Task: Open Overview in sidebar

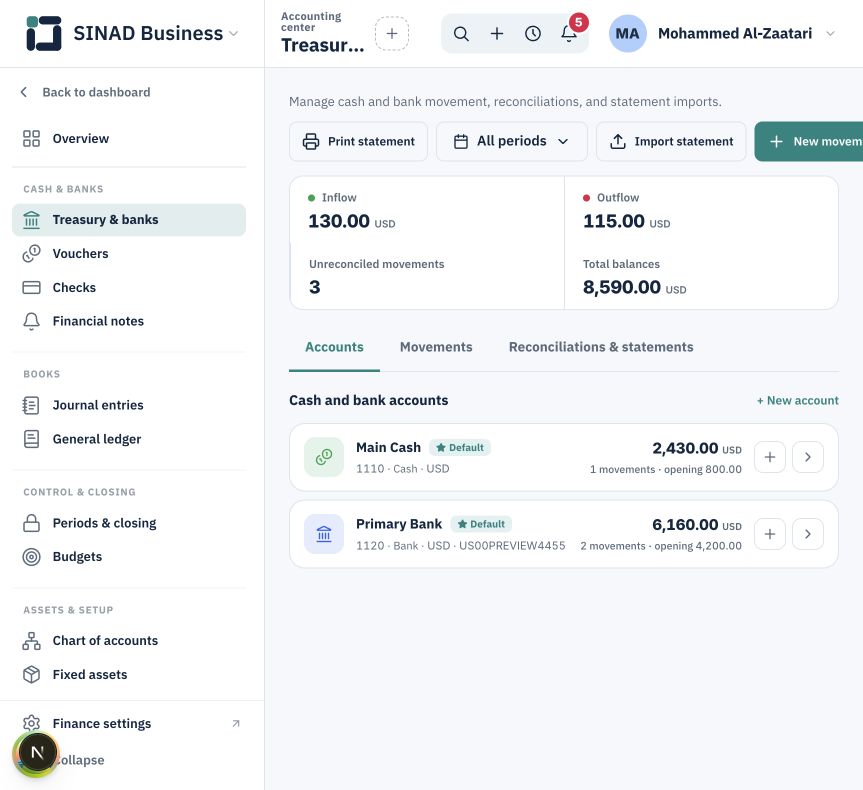Action: 129,139
